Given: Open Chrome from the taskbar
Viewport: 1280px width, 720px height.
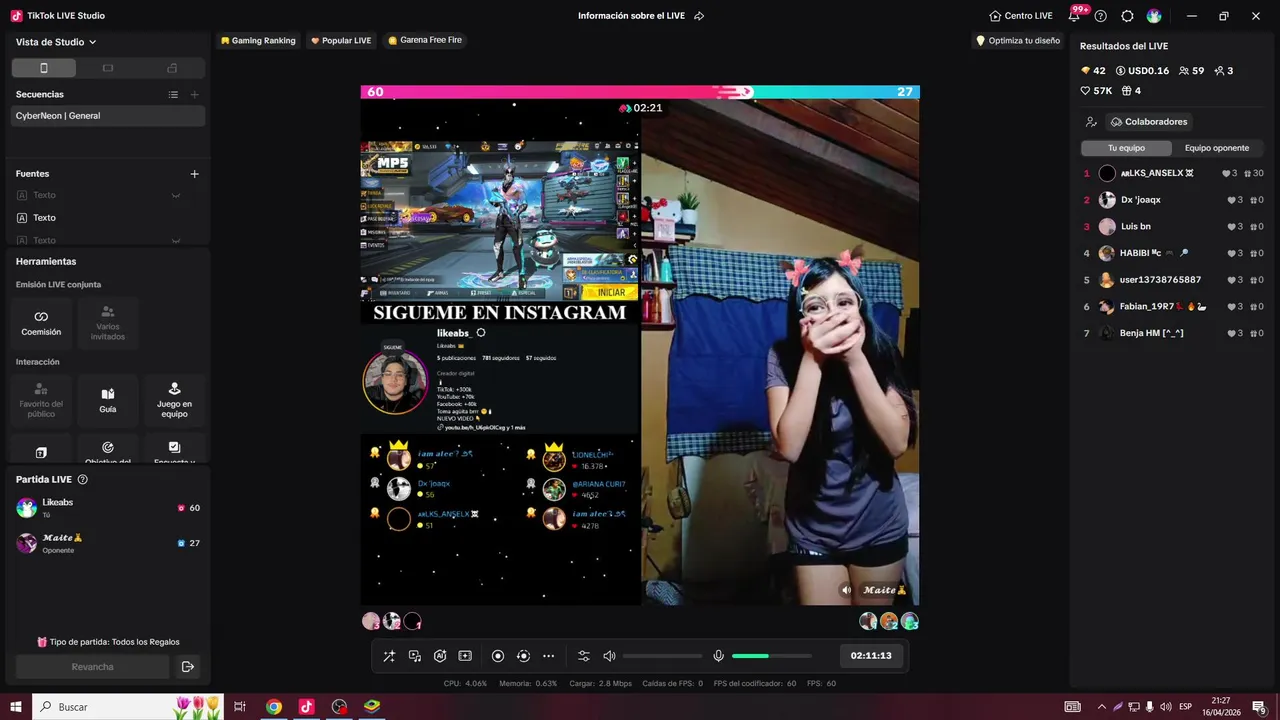Looking at the screenshot, I should coord(273,707).
